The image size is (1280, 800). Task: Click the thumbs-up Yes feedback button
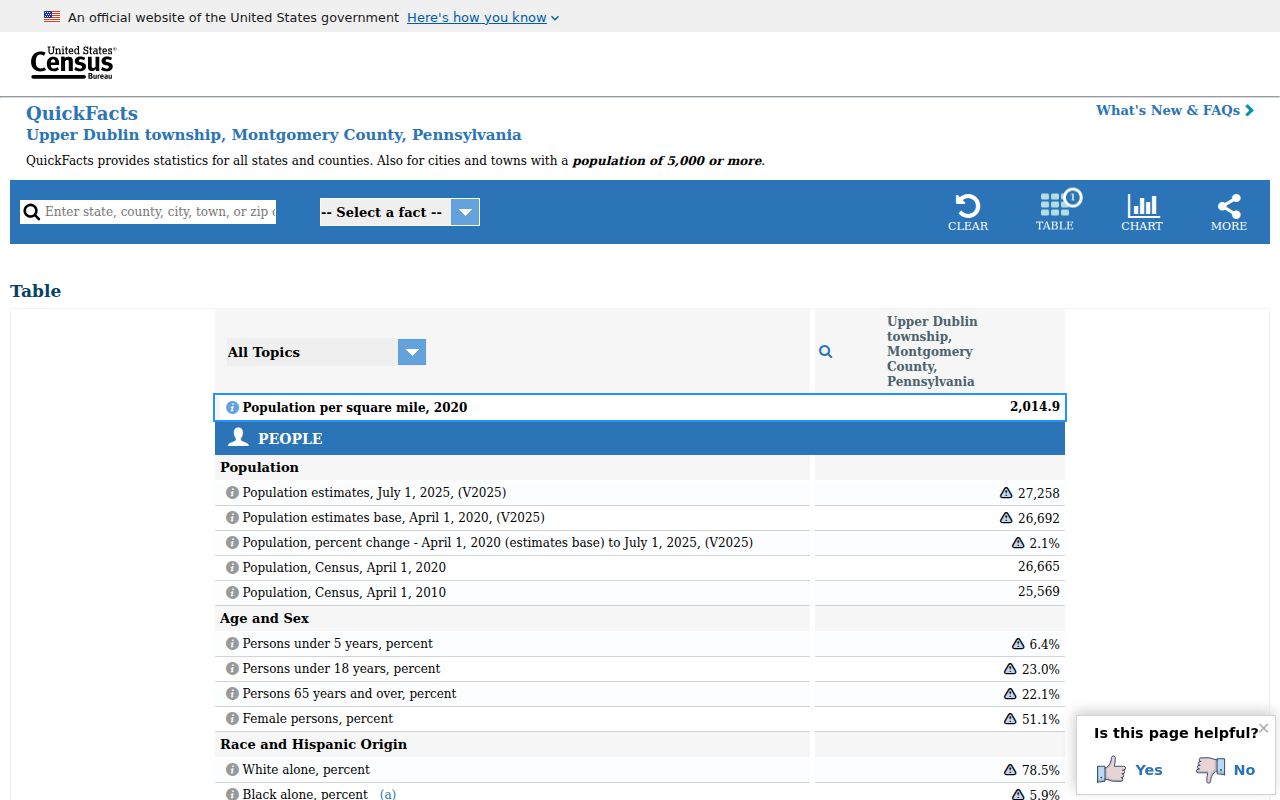coord(1129,769)
